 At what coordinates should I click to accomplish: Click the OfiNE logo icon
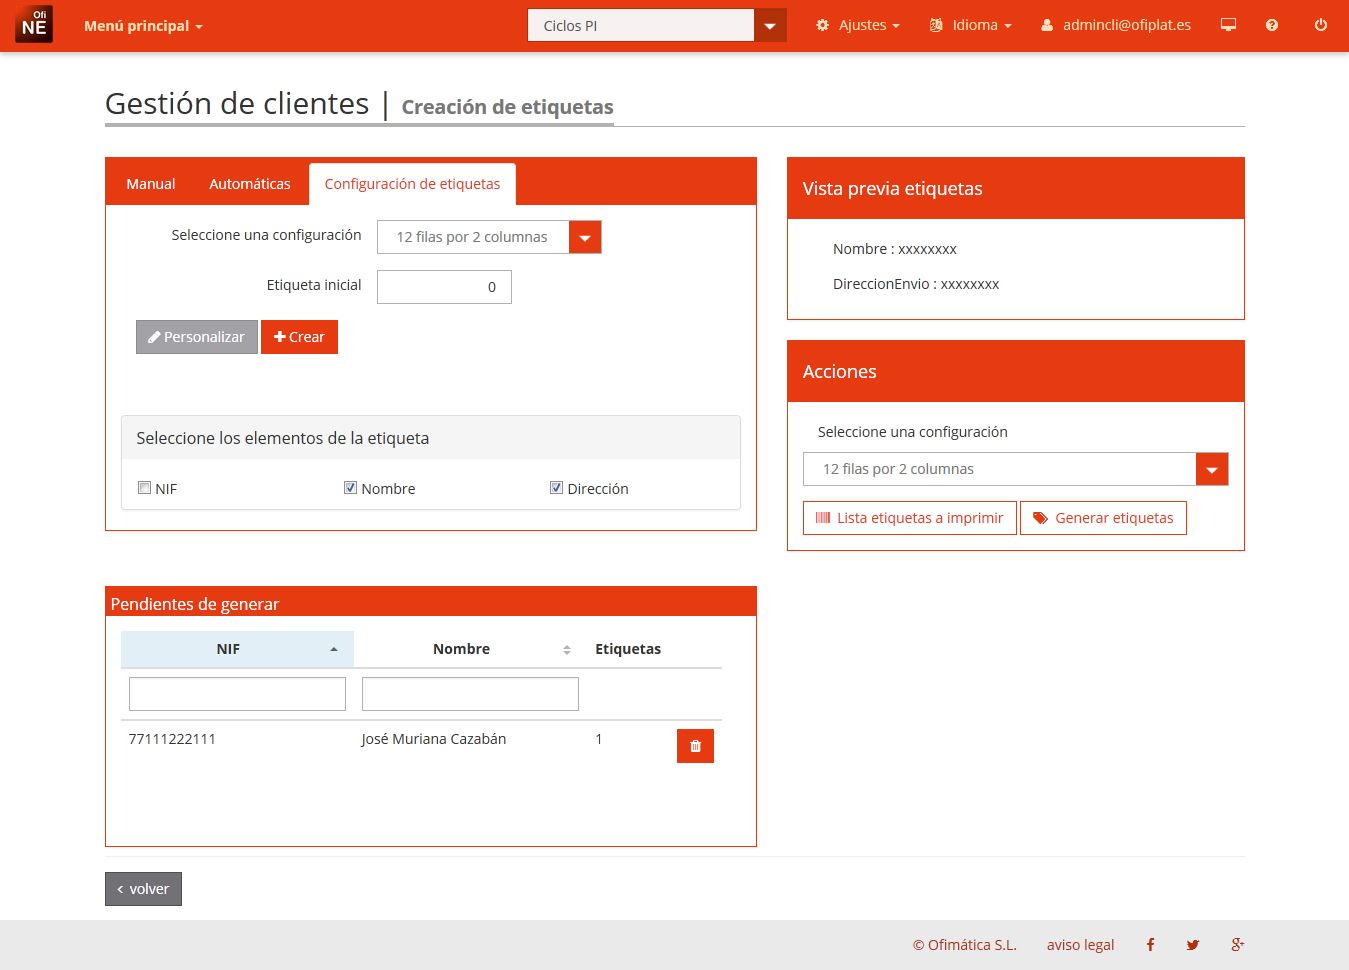pos(34,24)
